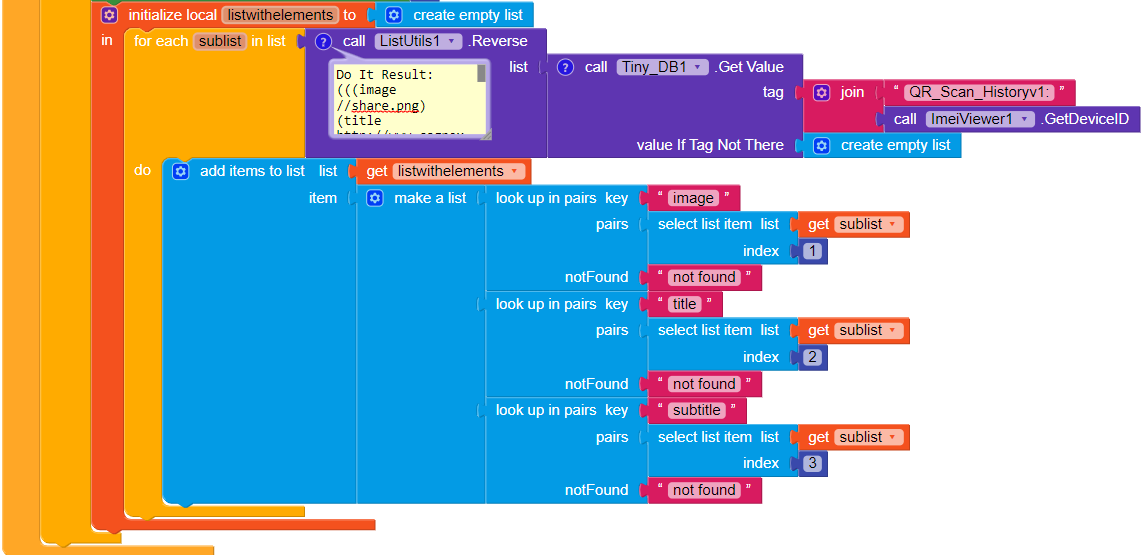
Task: Edit the listwithelements local variable name
Action: tap(280, 15)
